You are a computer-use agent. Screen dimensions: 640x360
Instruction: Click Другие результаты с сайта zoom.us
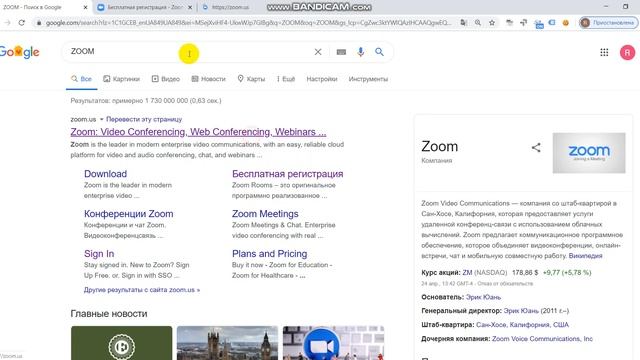point(142,290)
